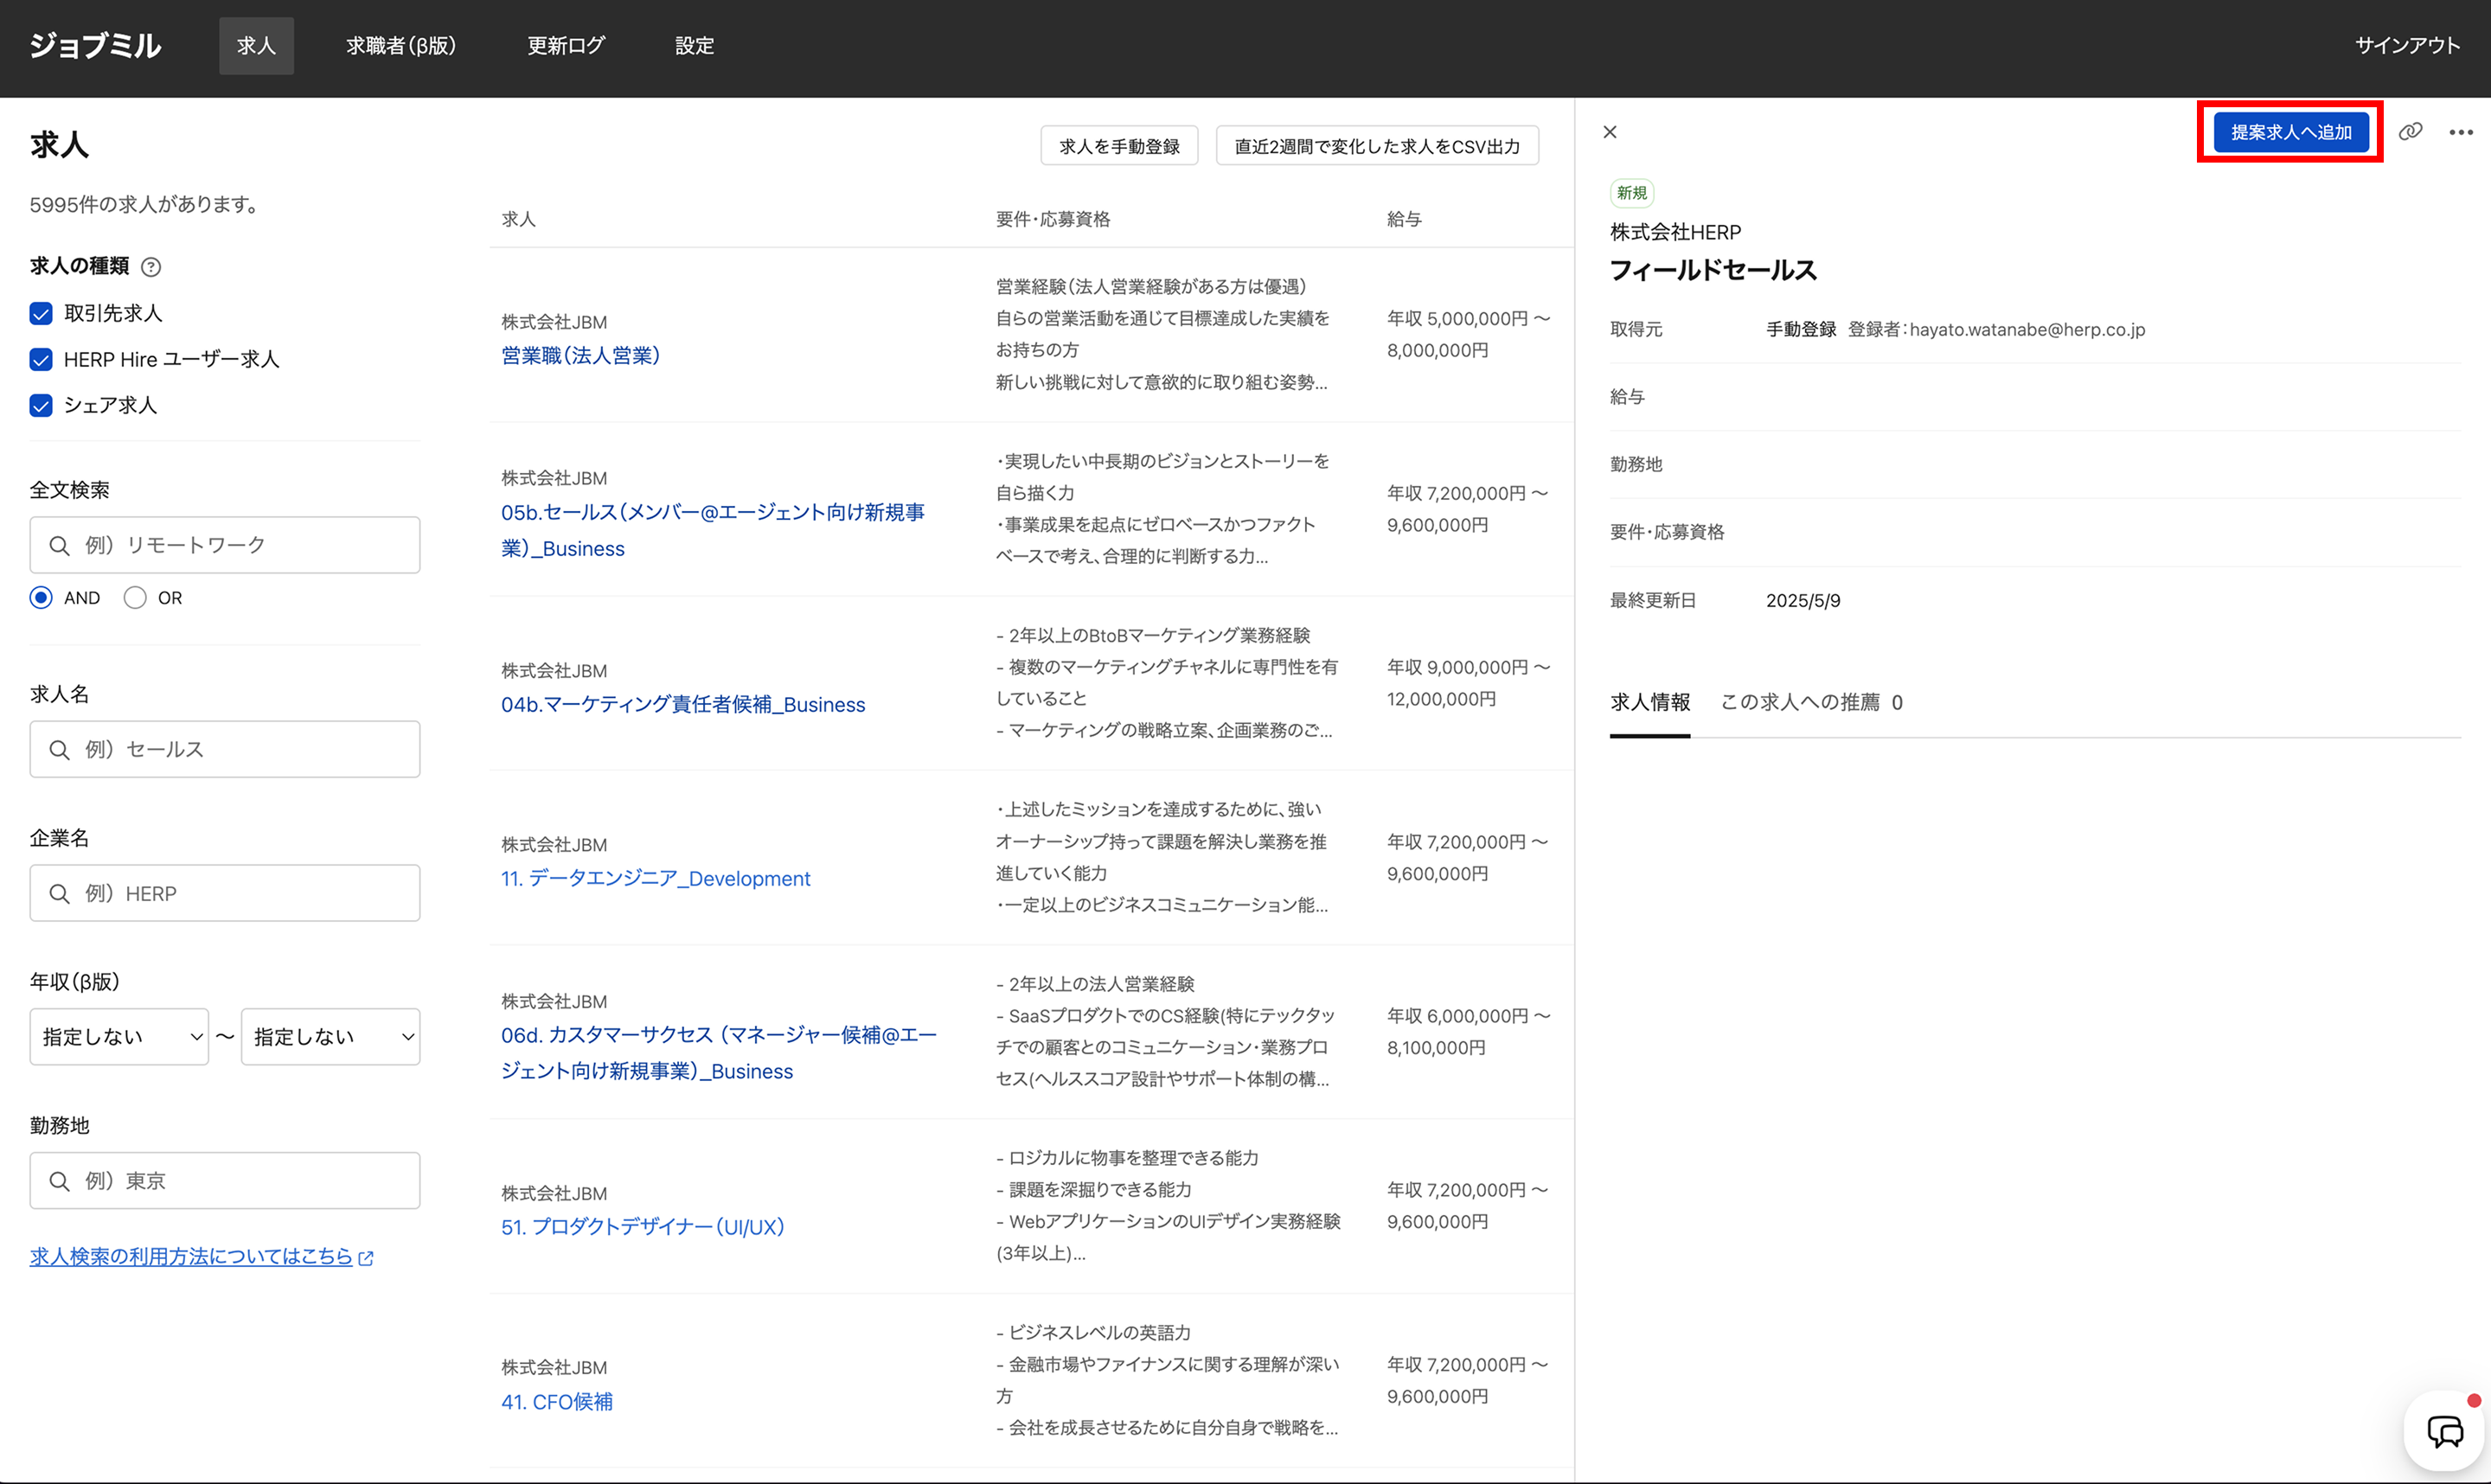Viewport: 2491px width, 1484px height.
Task: Open the three-dot more options menu
Action: (x=2460, y=132)
